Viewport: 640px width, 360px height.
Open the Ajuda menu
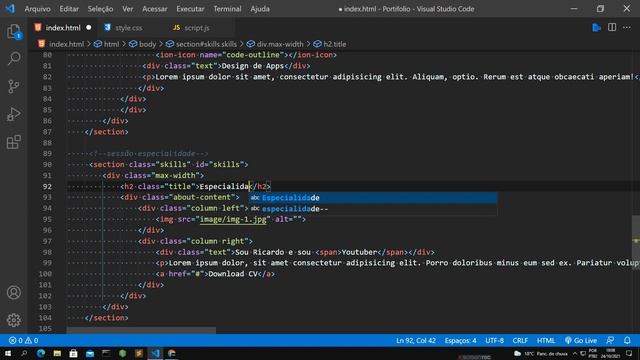pyautogui.click(x=260, y=9)
